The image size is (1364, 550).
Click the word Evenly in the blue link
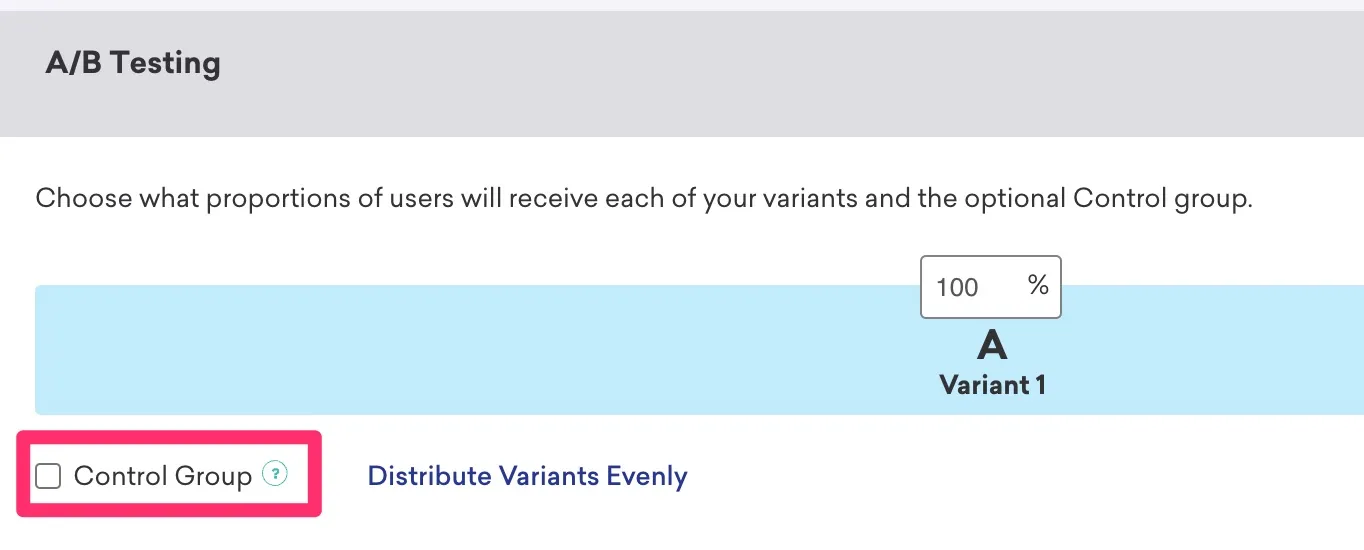(647, 476)
